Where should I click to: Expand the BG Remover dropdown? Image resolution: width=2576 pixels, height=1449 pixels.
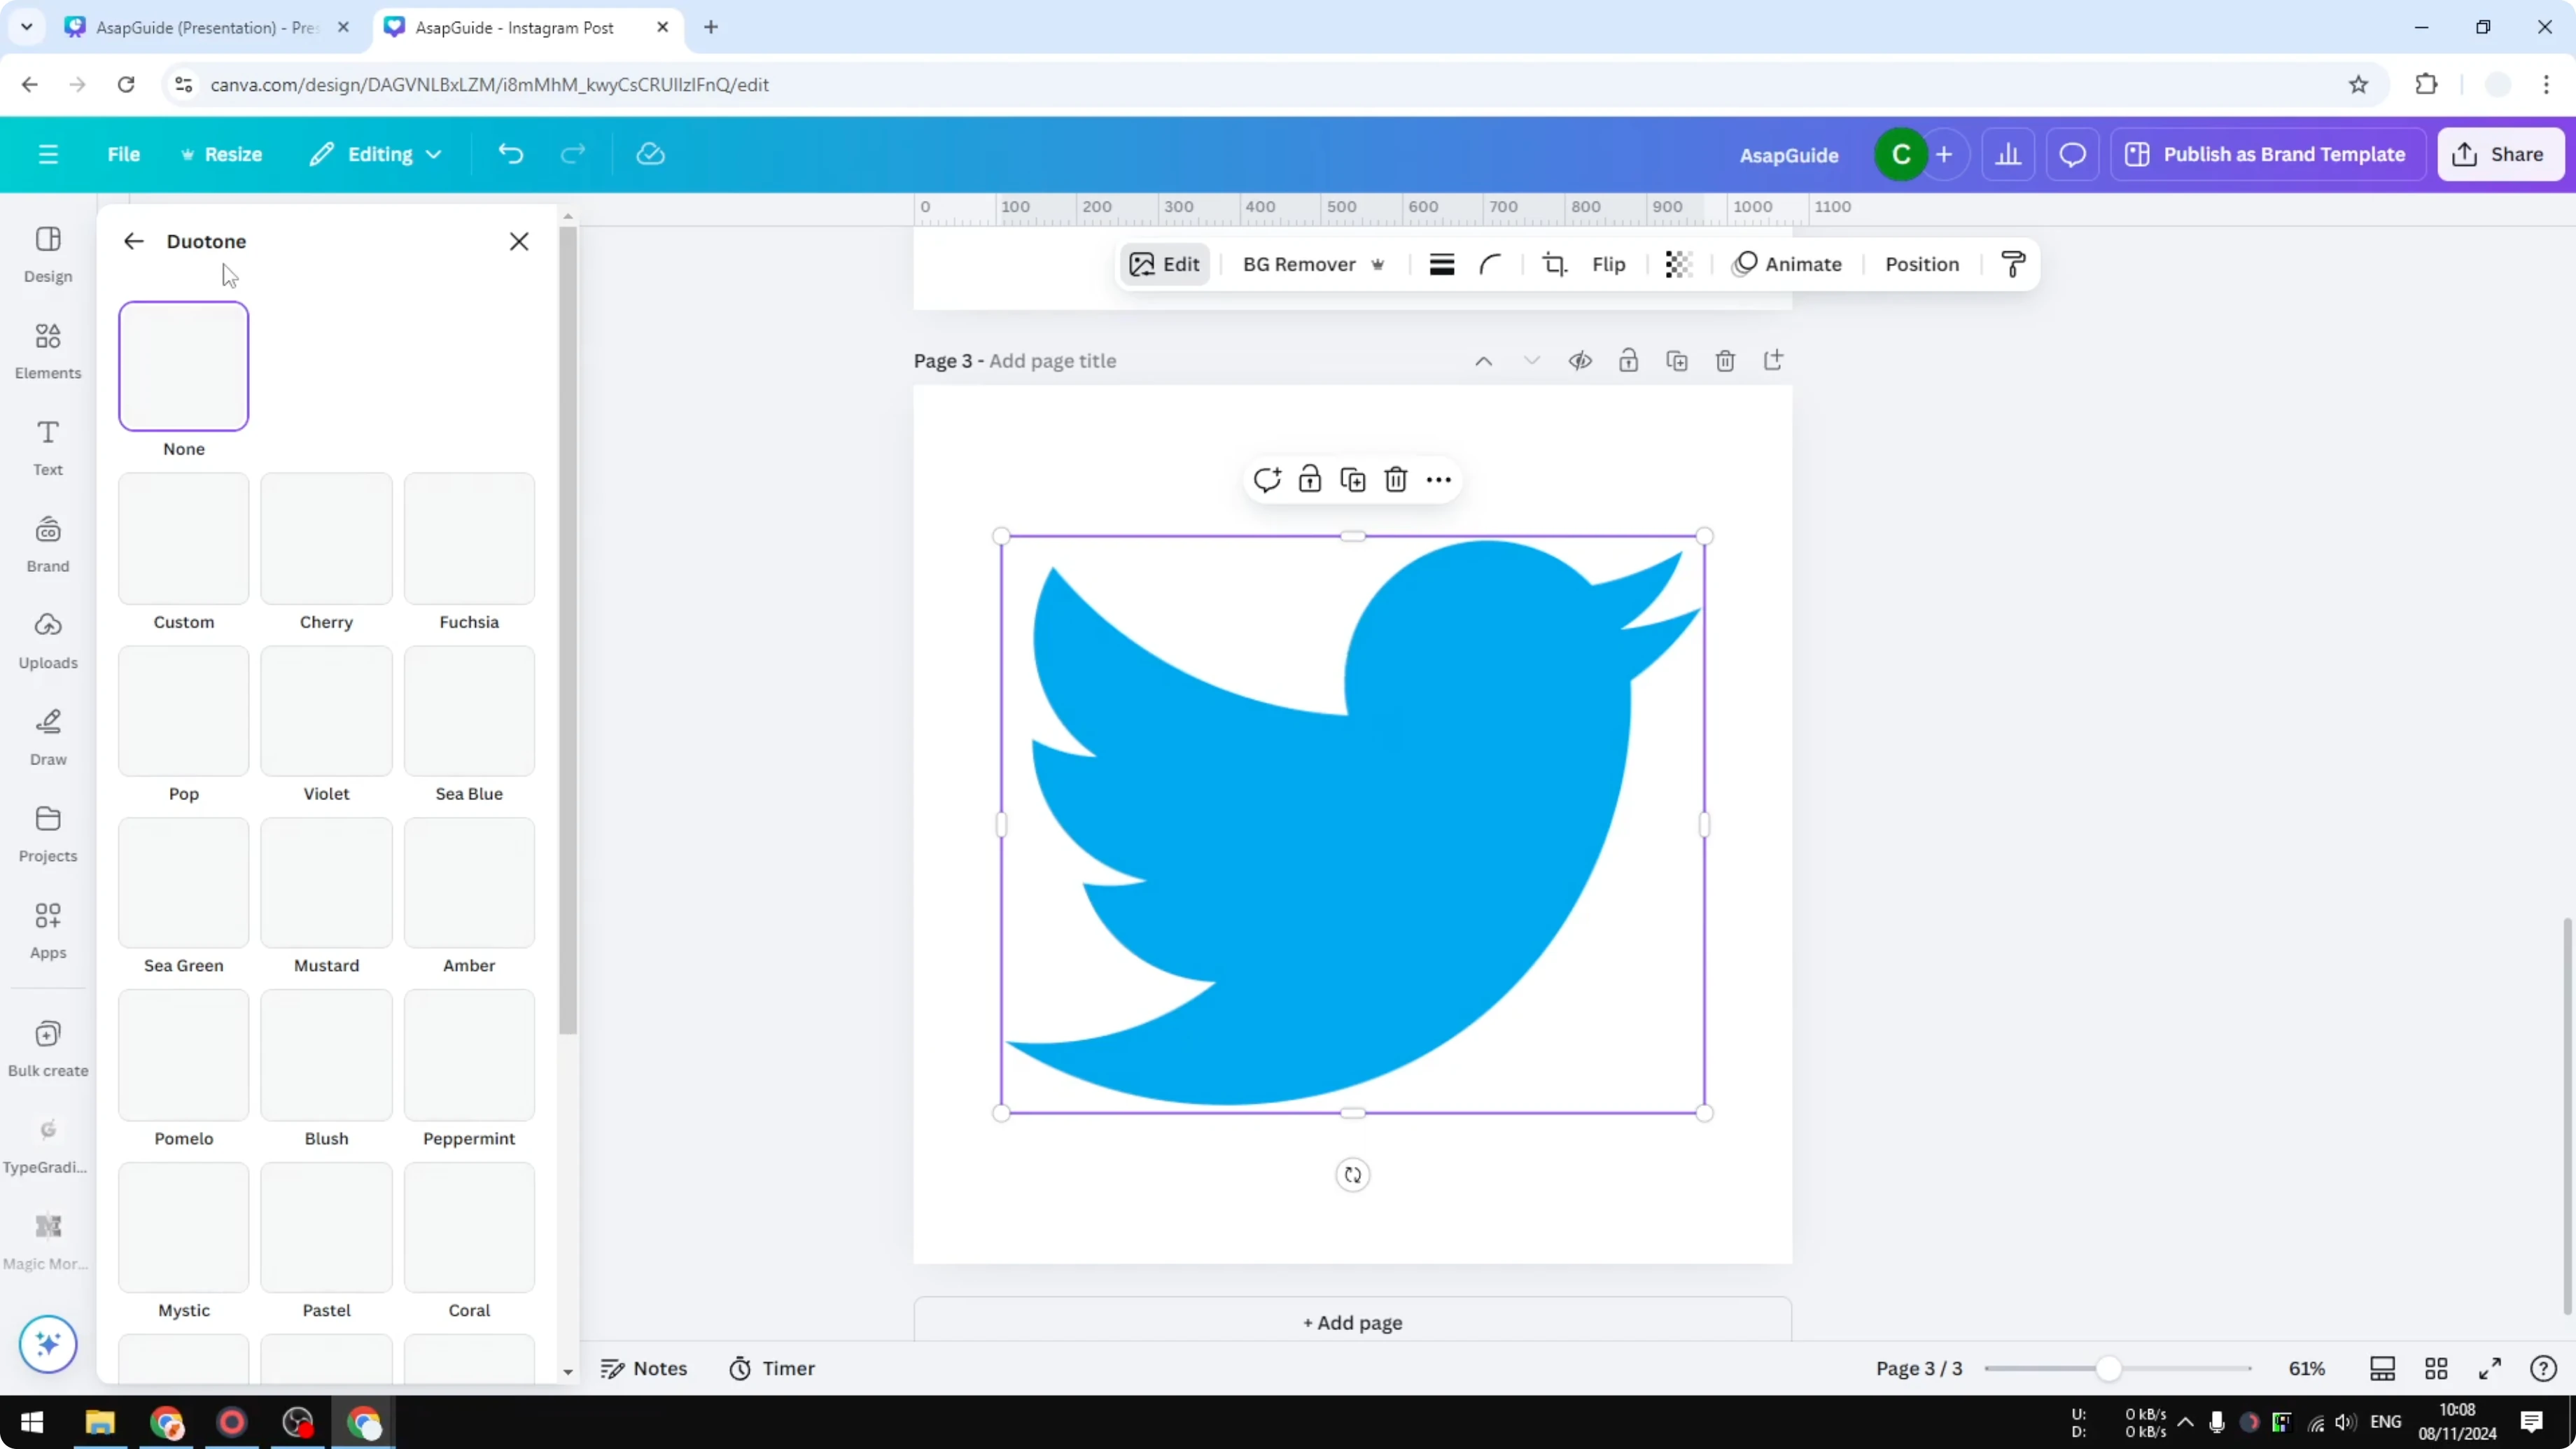1379,264
